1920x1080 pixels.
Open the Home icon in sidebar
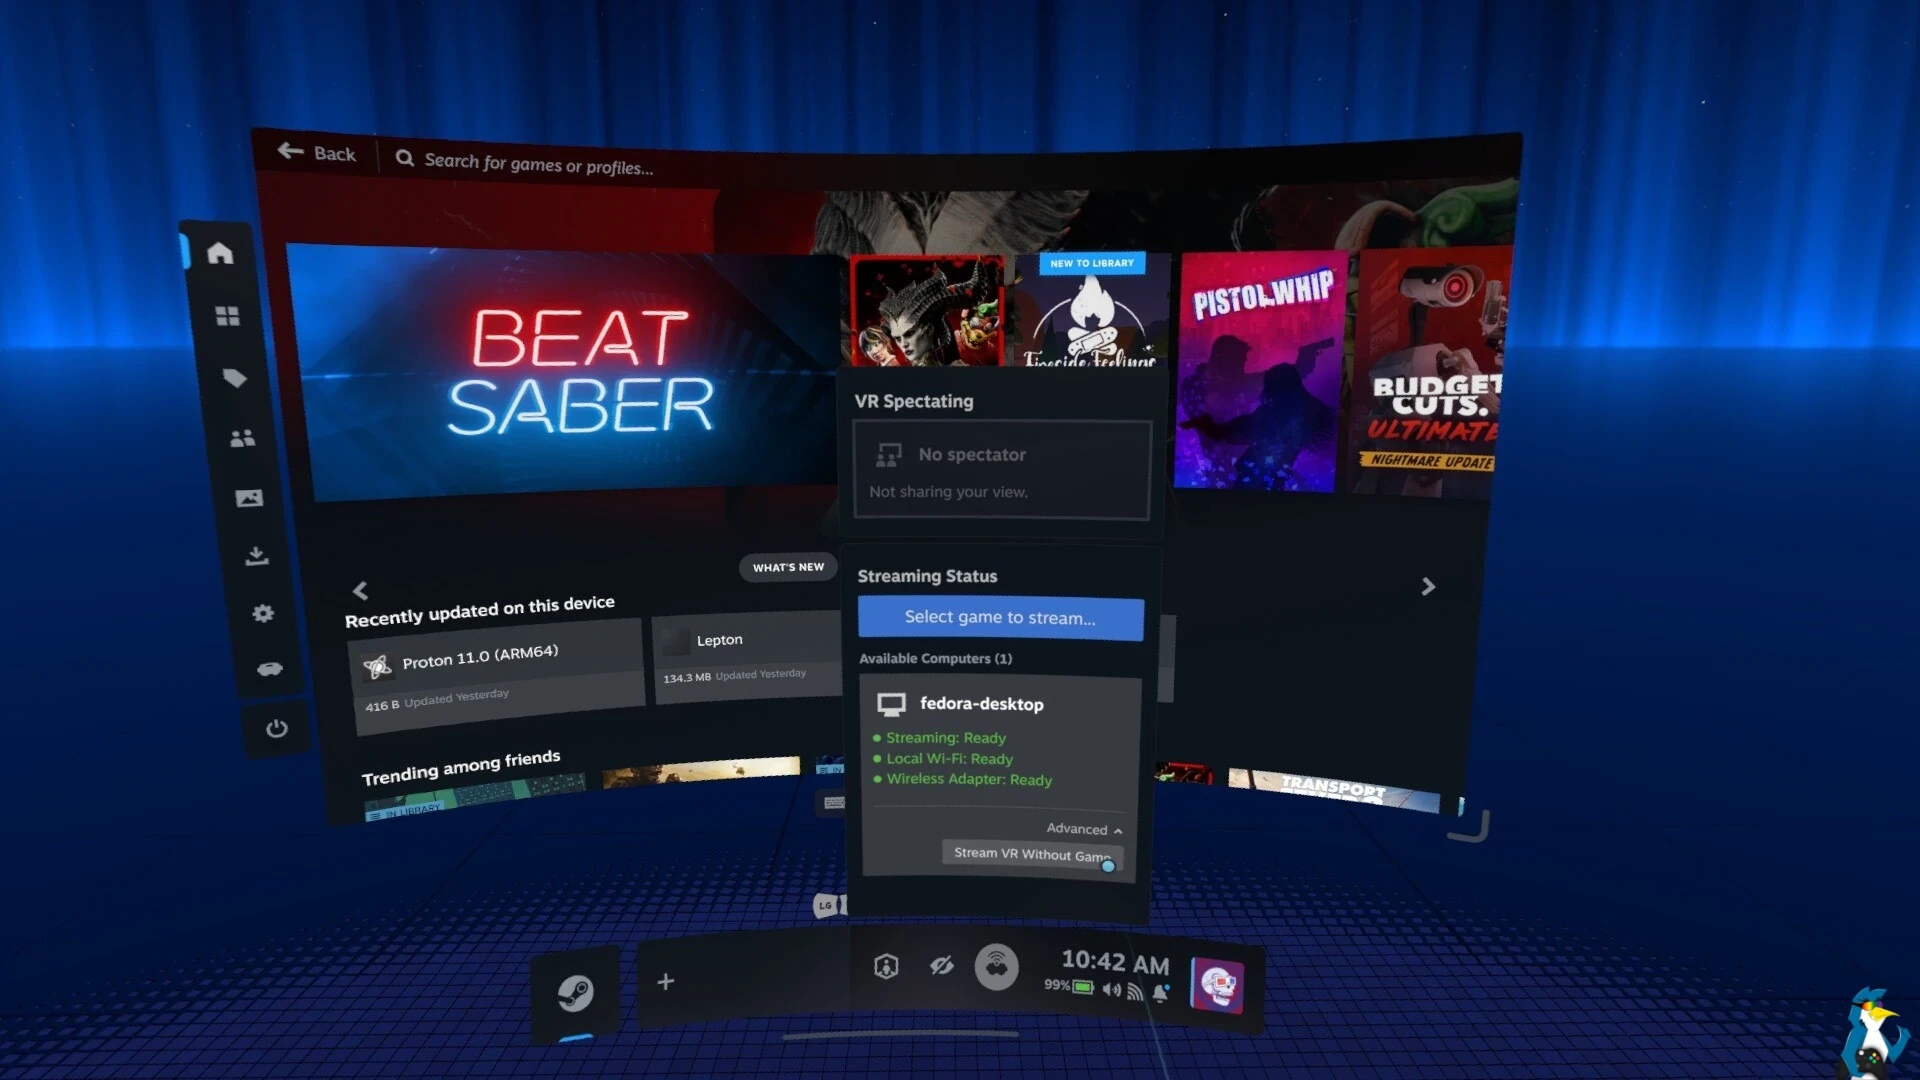[x=220, y=253]
